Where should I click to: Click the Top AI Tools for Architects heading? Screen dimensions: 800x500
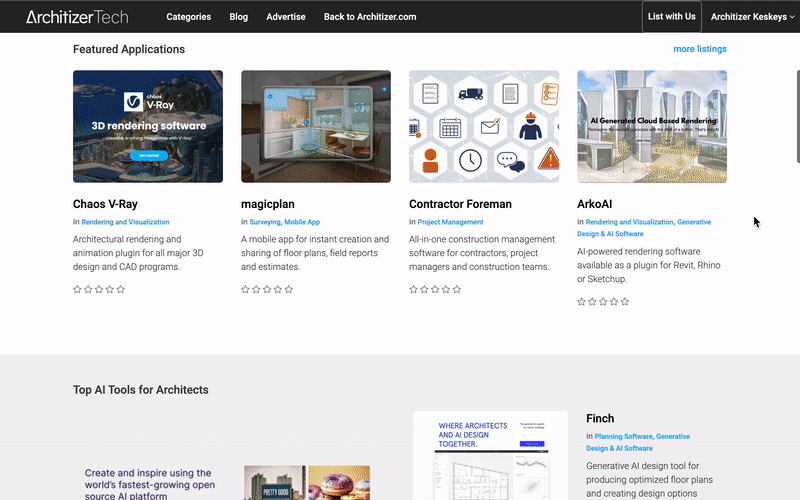141,390
